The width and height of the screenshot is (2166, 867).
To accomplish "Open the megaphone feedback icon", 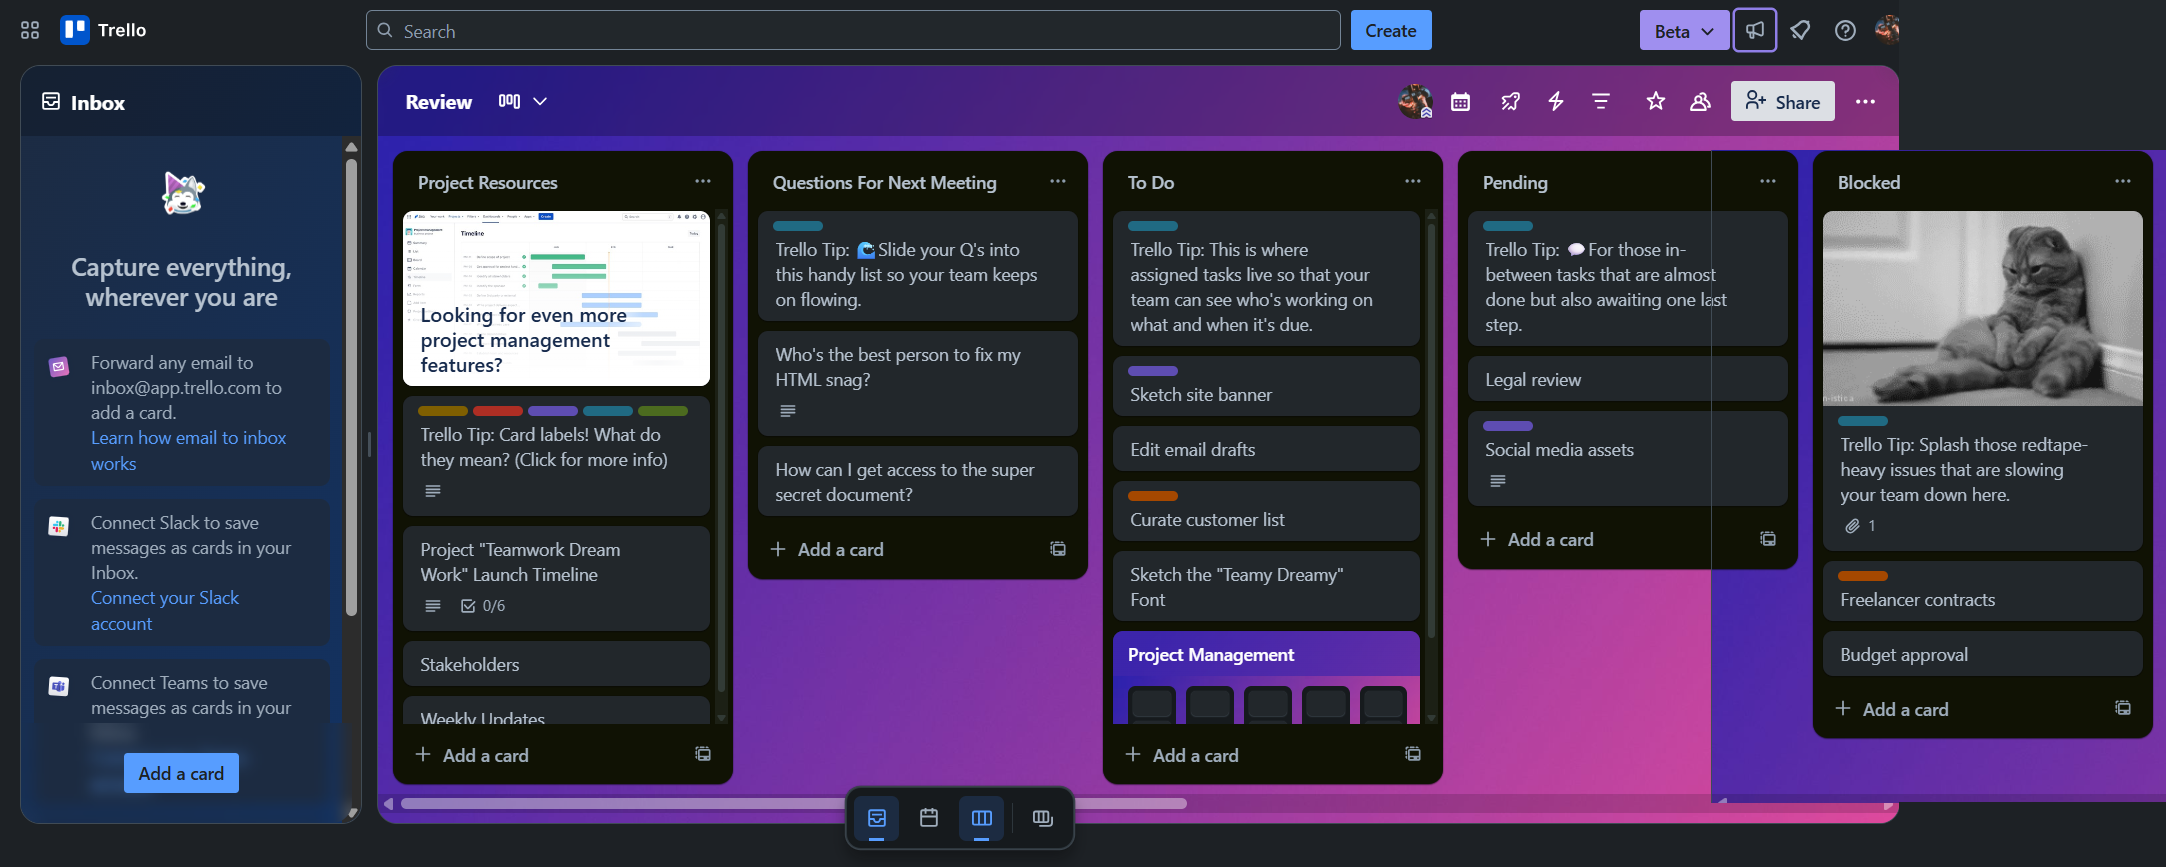I will (1755, 30).
